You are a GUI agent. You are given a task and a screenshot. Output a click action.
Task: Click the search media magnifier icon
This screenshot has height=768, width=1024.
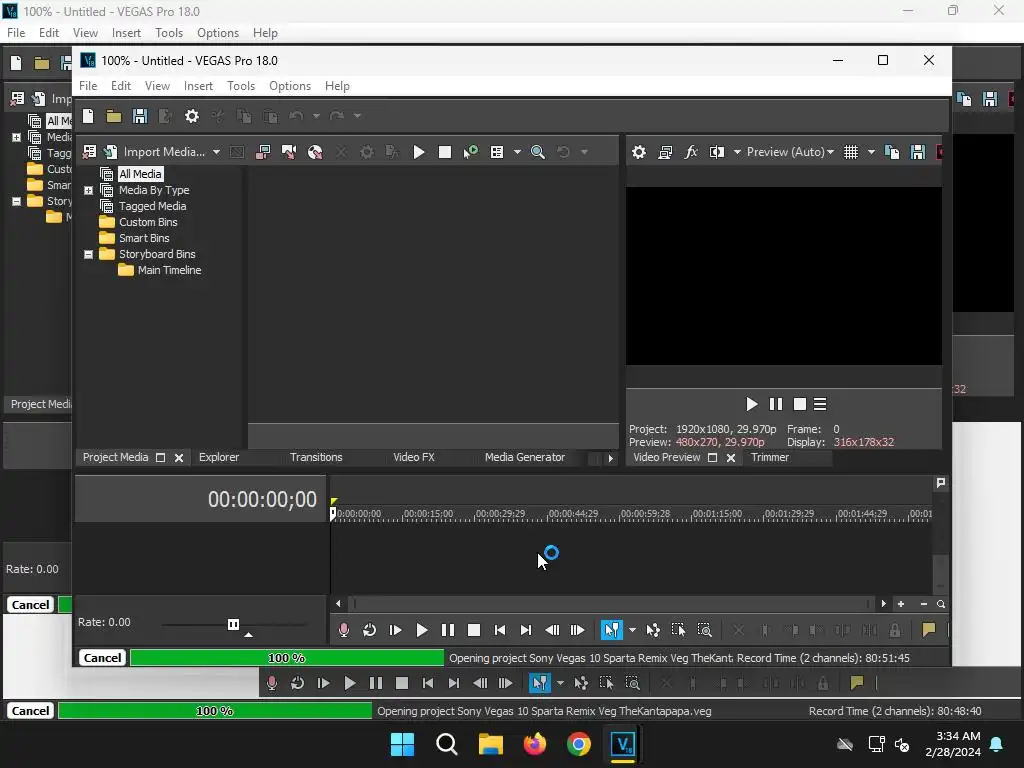click(537, 152)
